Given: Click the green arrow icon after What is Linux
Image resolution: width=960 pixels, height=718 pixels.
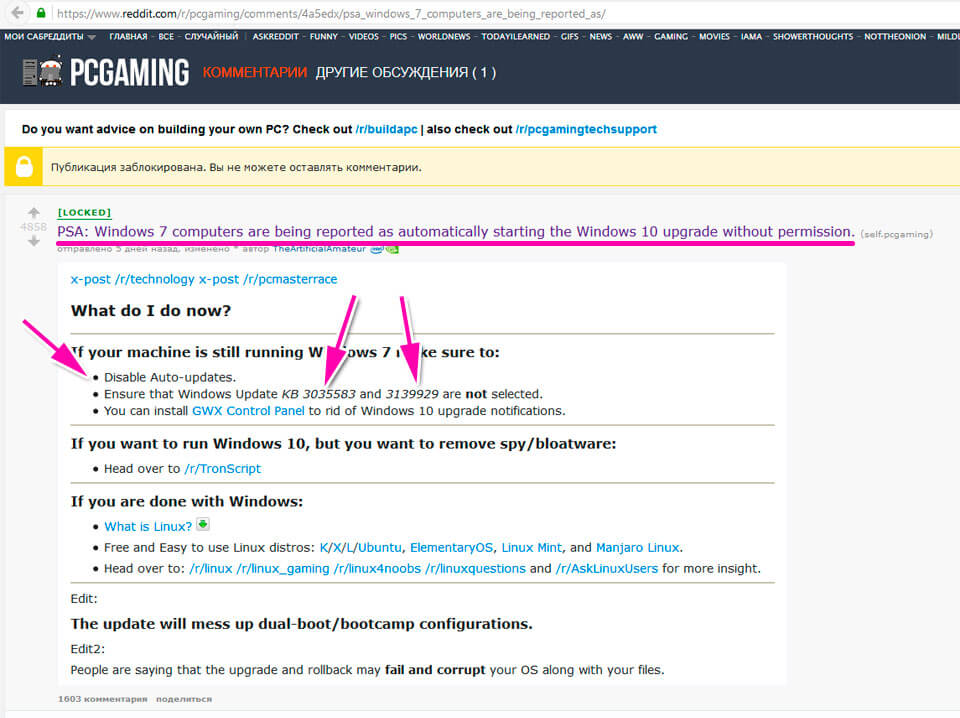Looking at the screenshot, I should 203,525.
